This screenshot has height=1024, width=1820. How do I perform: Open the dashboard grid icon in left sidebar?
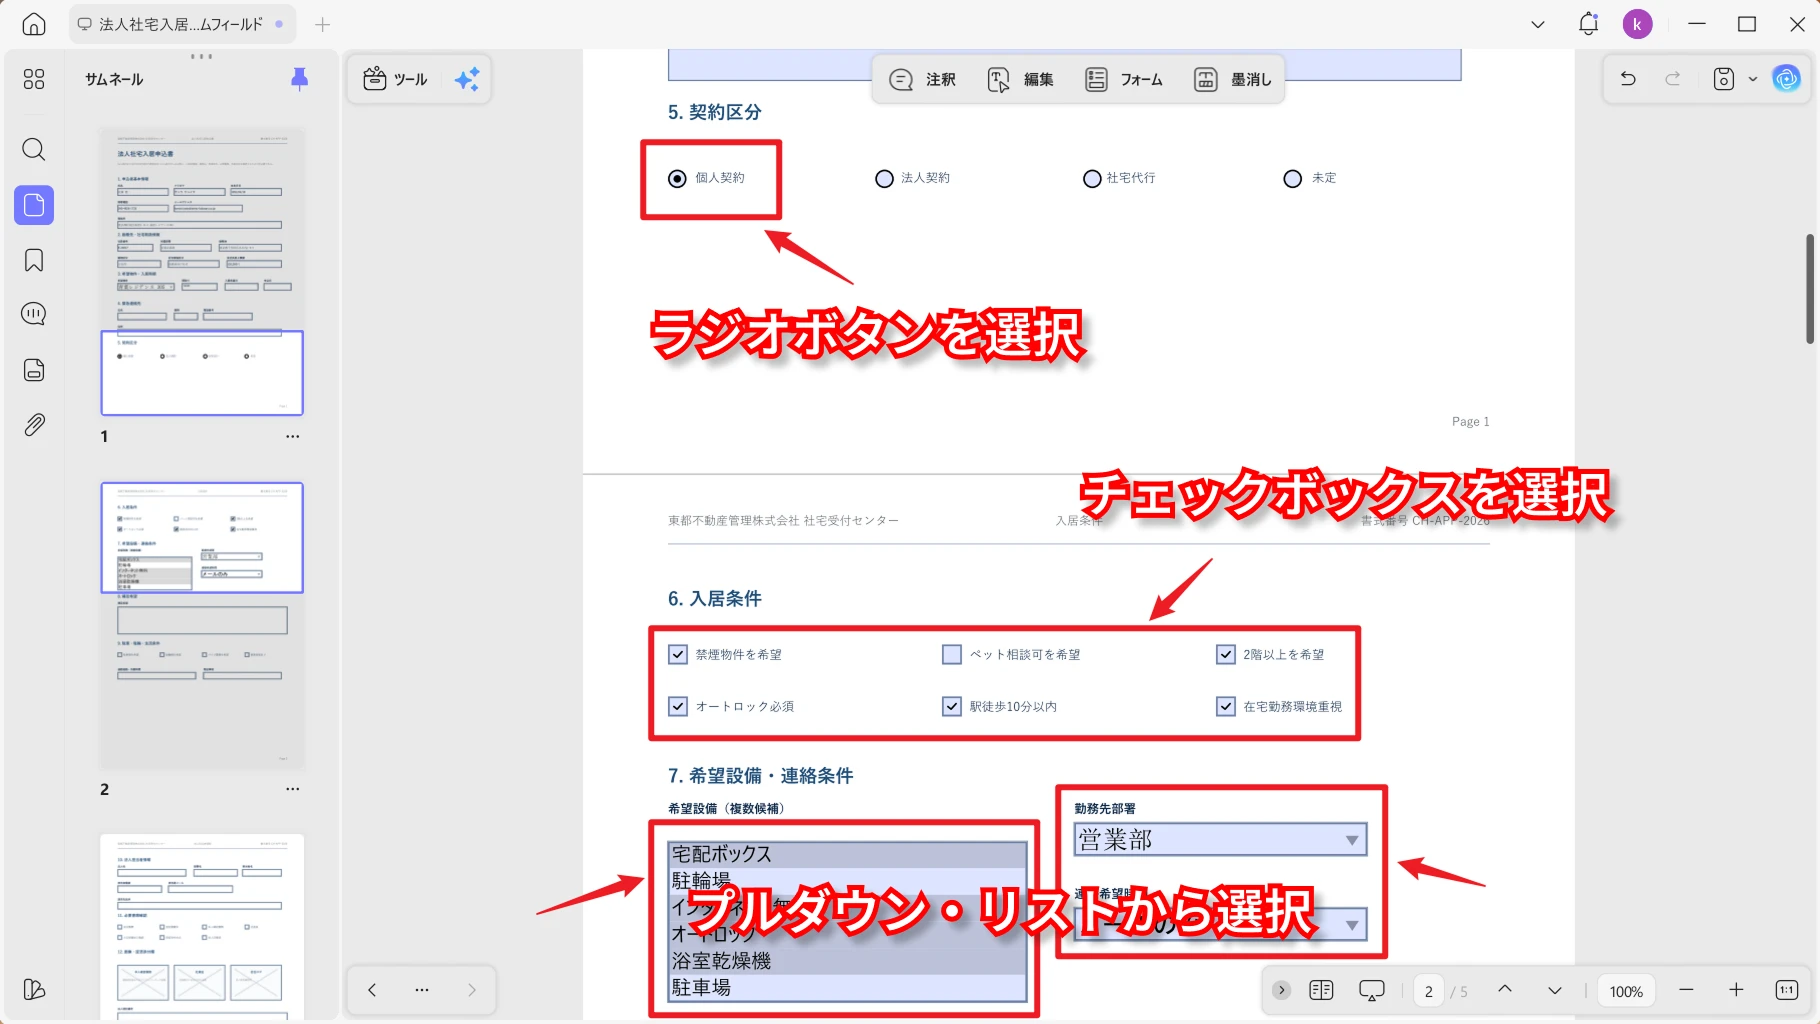pyautogui.click(x=34, y=79)
